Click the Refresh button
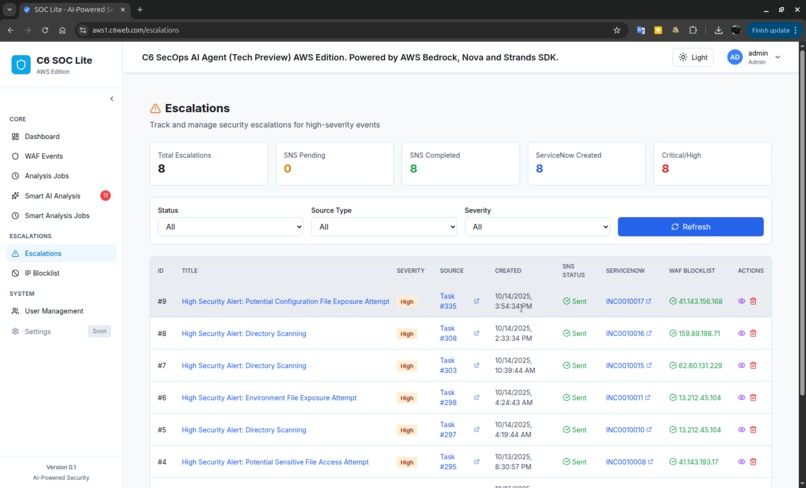 point(690,227)
